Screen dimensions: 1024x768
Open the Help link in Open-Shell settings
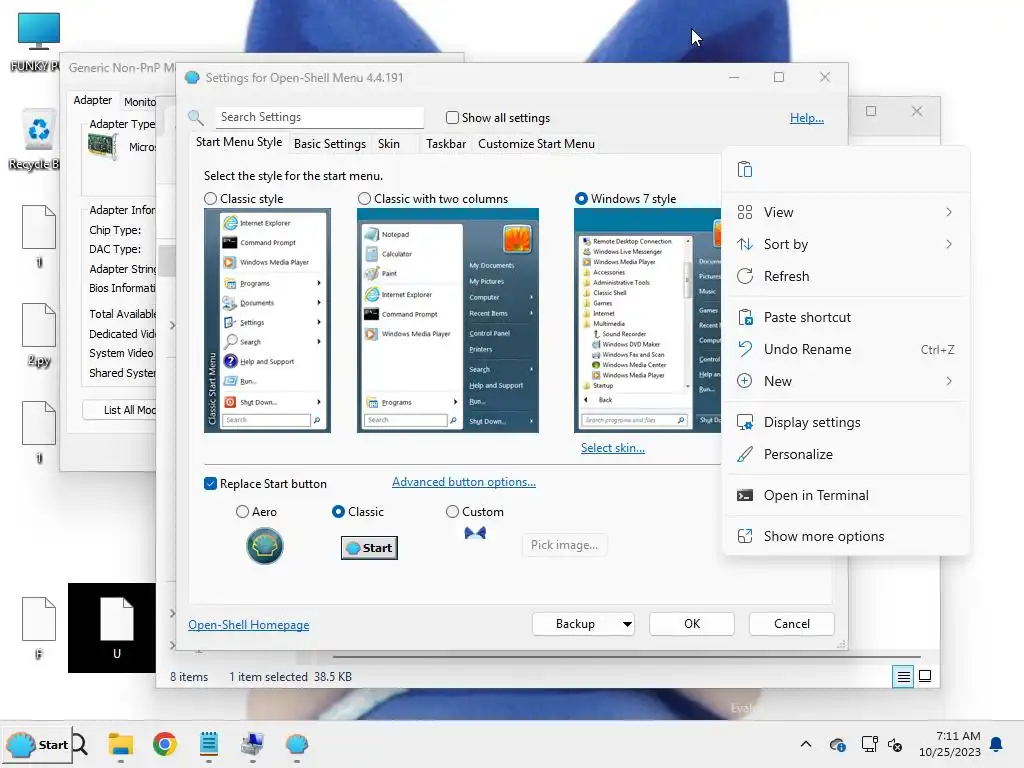(x=807, y=118)
